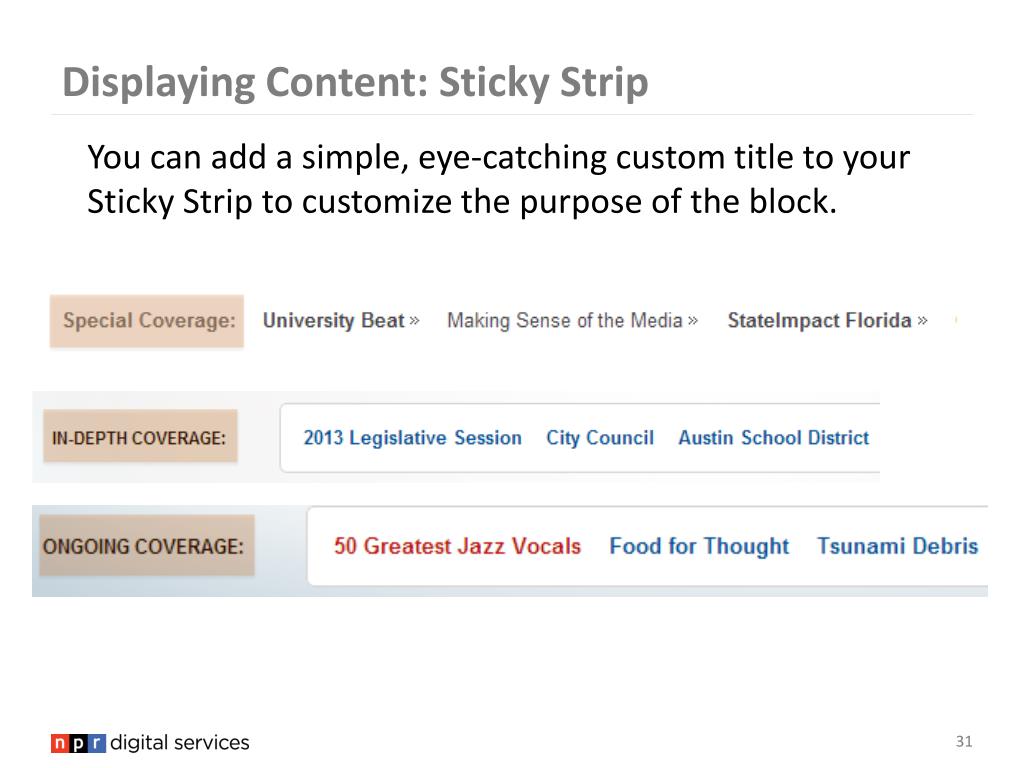The width and height of the screenshot is (1024, 768).
Task: Click the NPR logo icon
Action: point(78,743)
